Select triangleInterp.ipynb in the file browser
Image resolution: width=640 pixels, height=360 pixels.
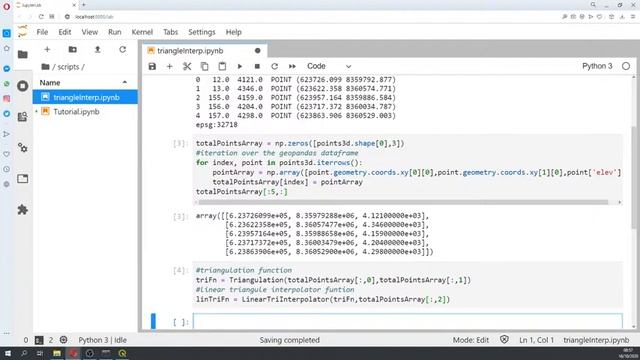[x=85, y=97]
